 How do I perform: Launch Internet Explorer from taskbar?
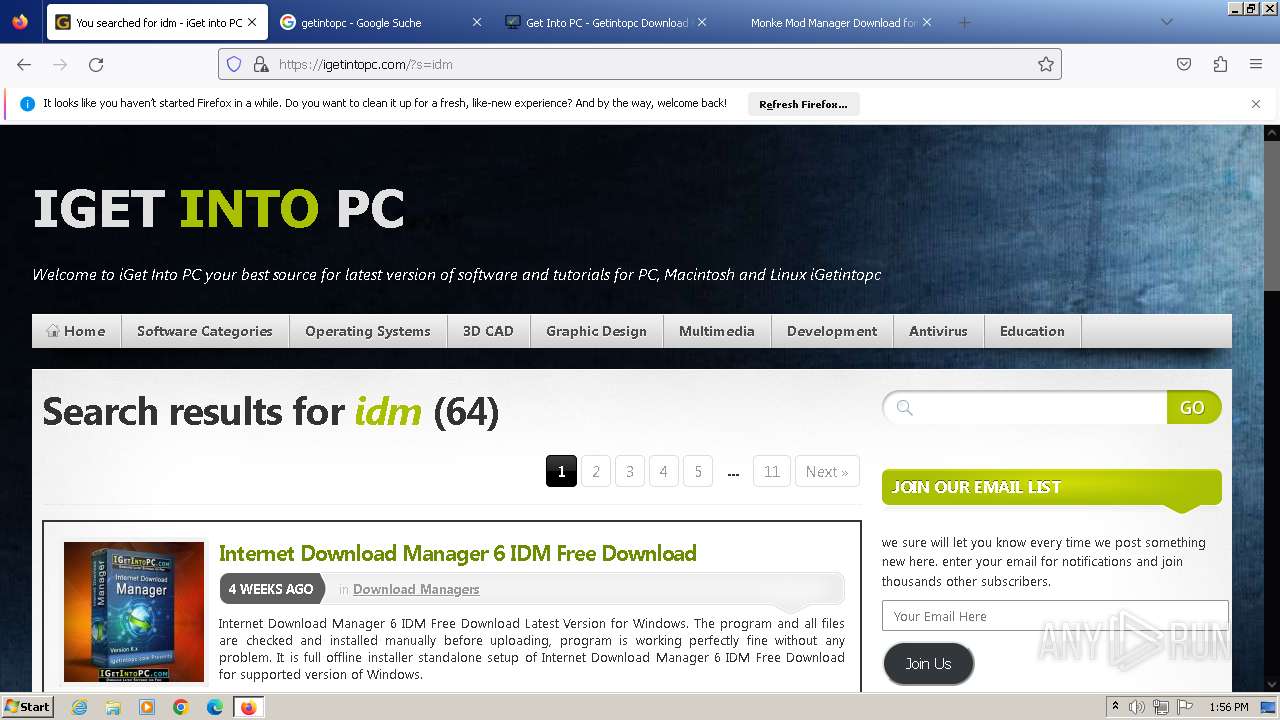point(80,707)
